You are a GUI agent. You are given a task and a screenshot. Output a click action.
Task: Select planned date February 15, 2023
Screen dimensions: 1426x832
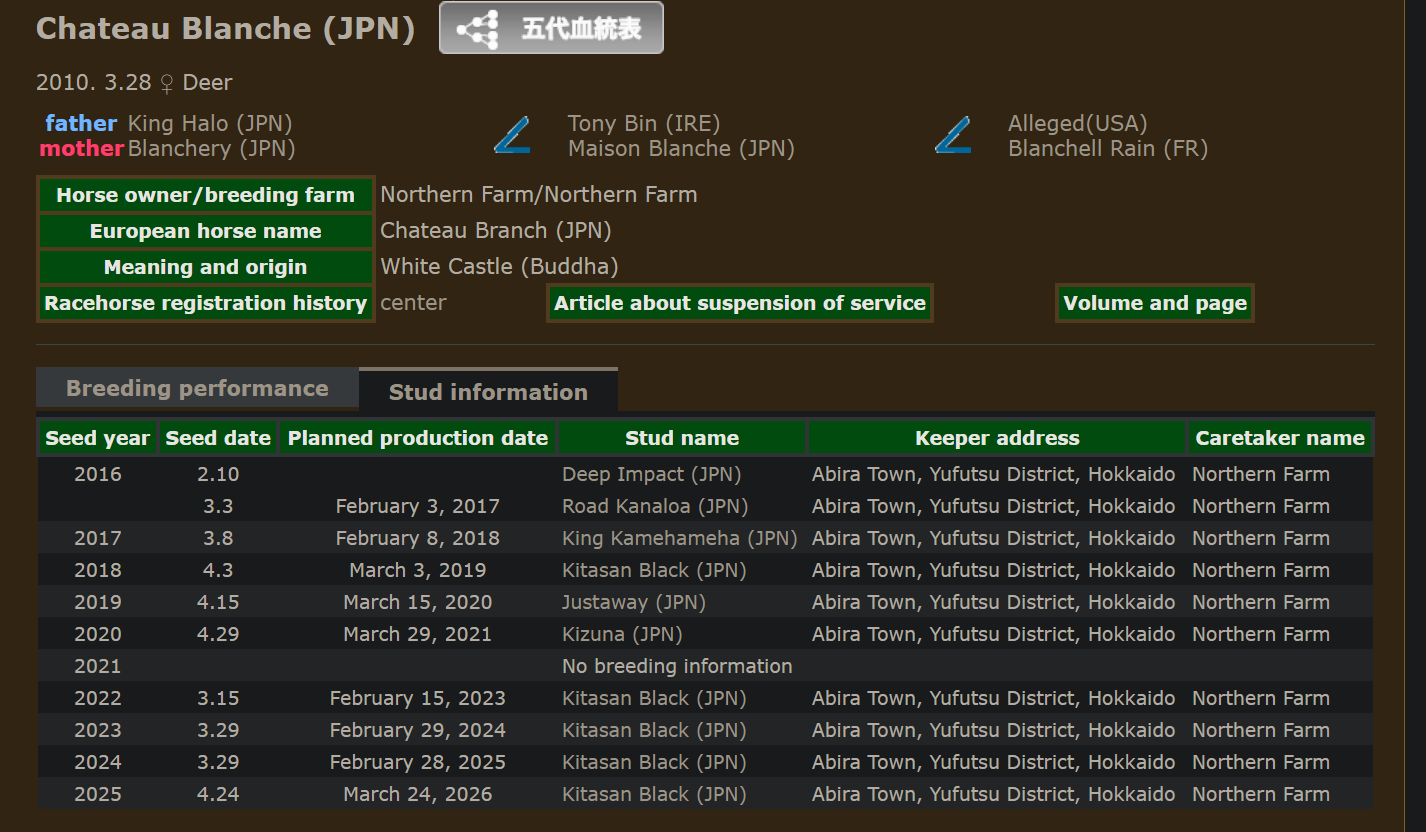pos(418,698)
